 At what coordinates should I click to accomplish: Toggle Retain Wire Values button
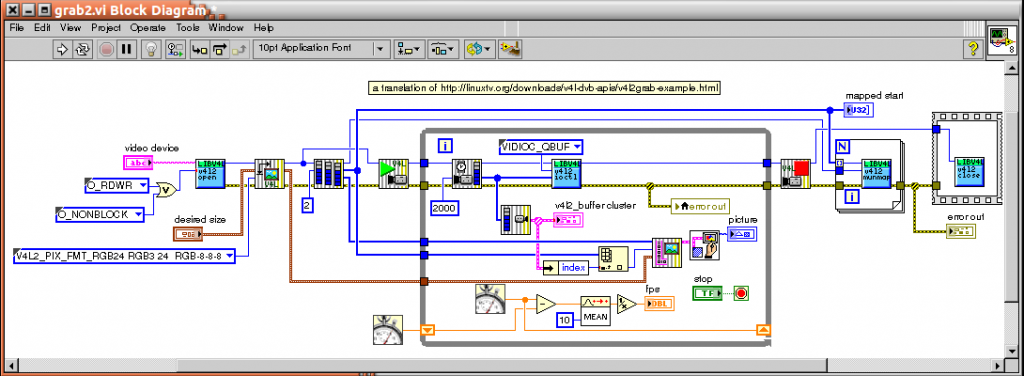click(x=175, y=49)
